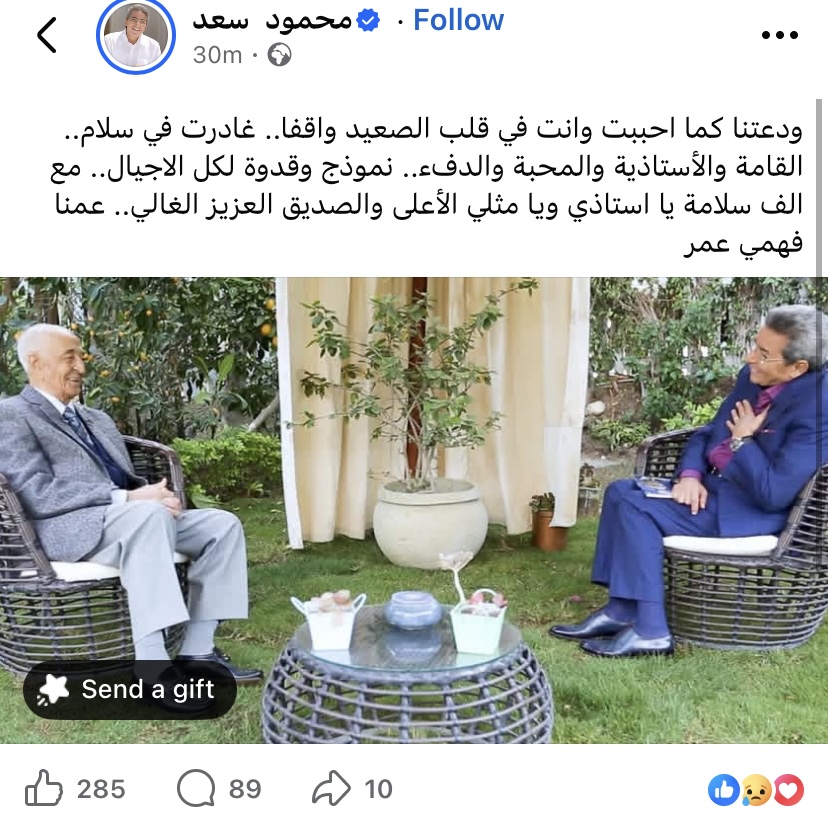Open the poster's profile picture
828x831 pixels.
tap(136, 36)
